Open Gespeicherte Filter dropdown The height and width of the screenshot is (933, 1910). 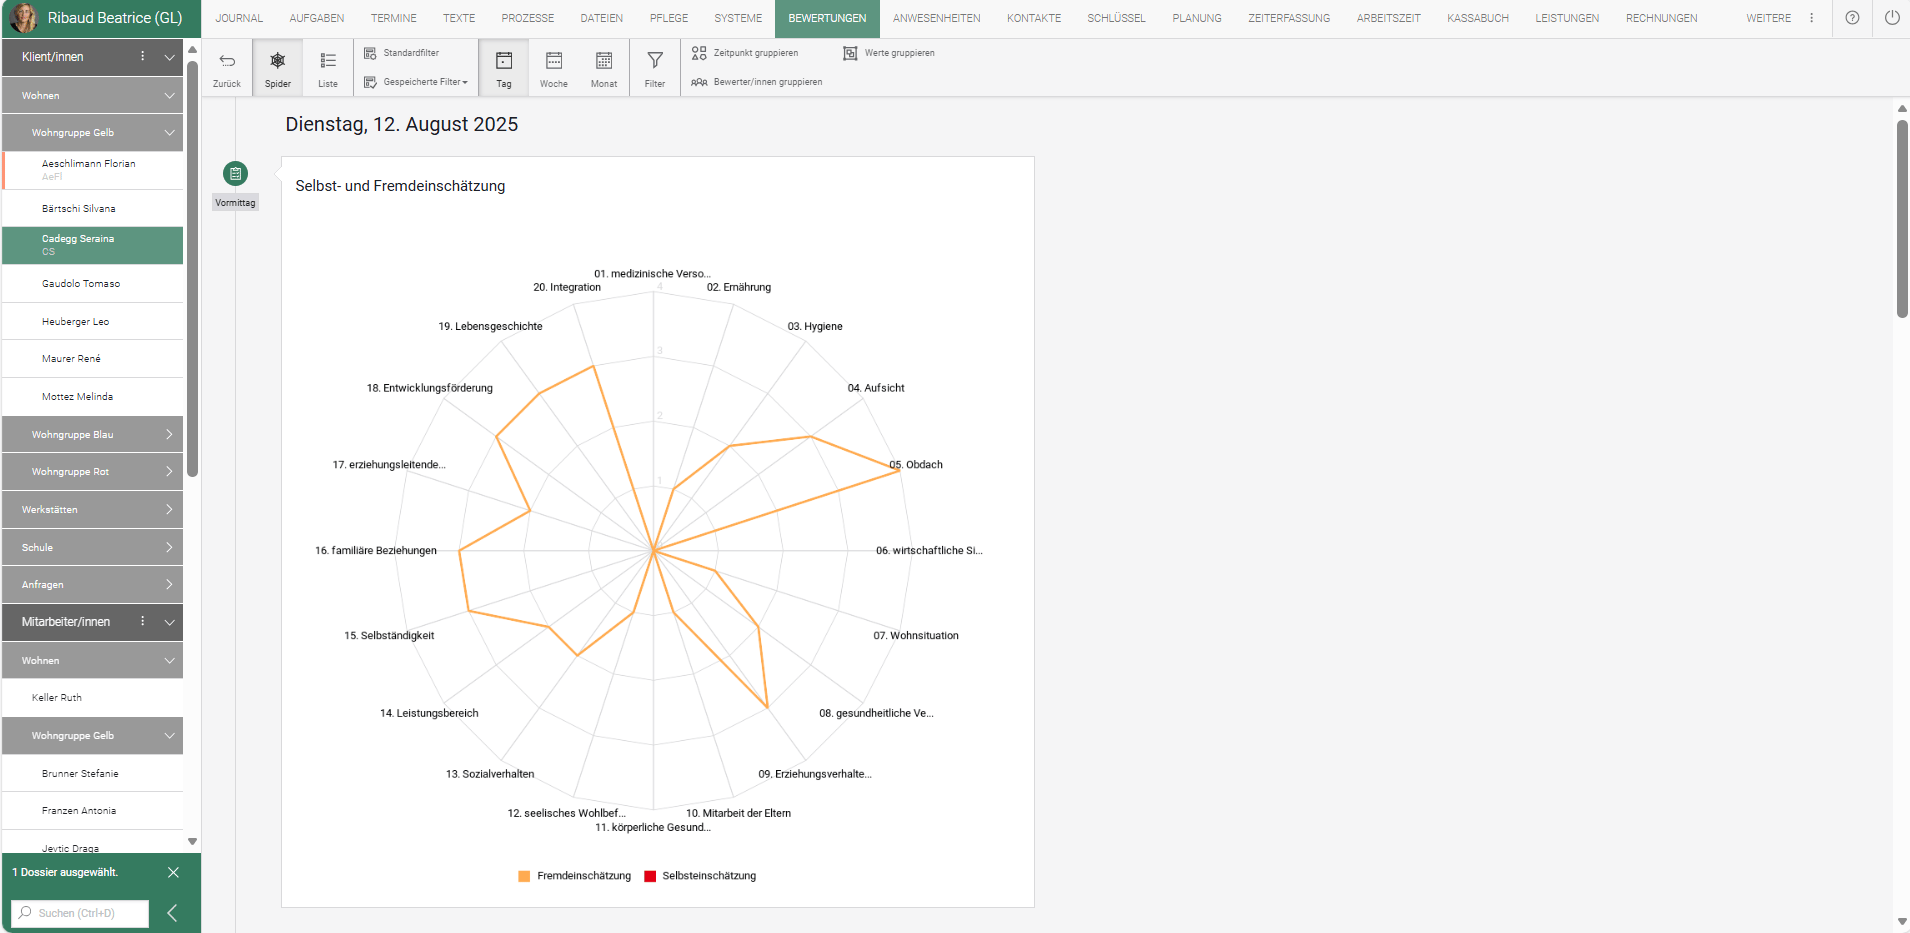[x=416, y=82]
